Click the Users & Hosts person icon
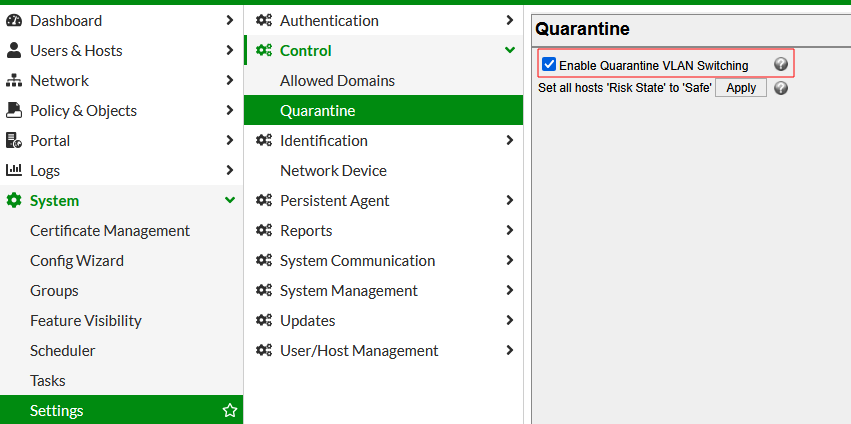 14,50
